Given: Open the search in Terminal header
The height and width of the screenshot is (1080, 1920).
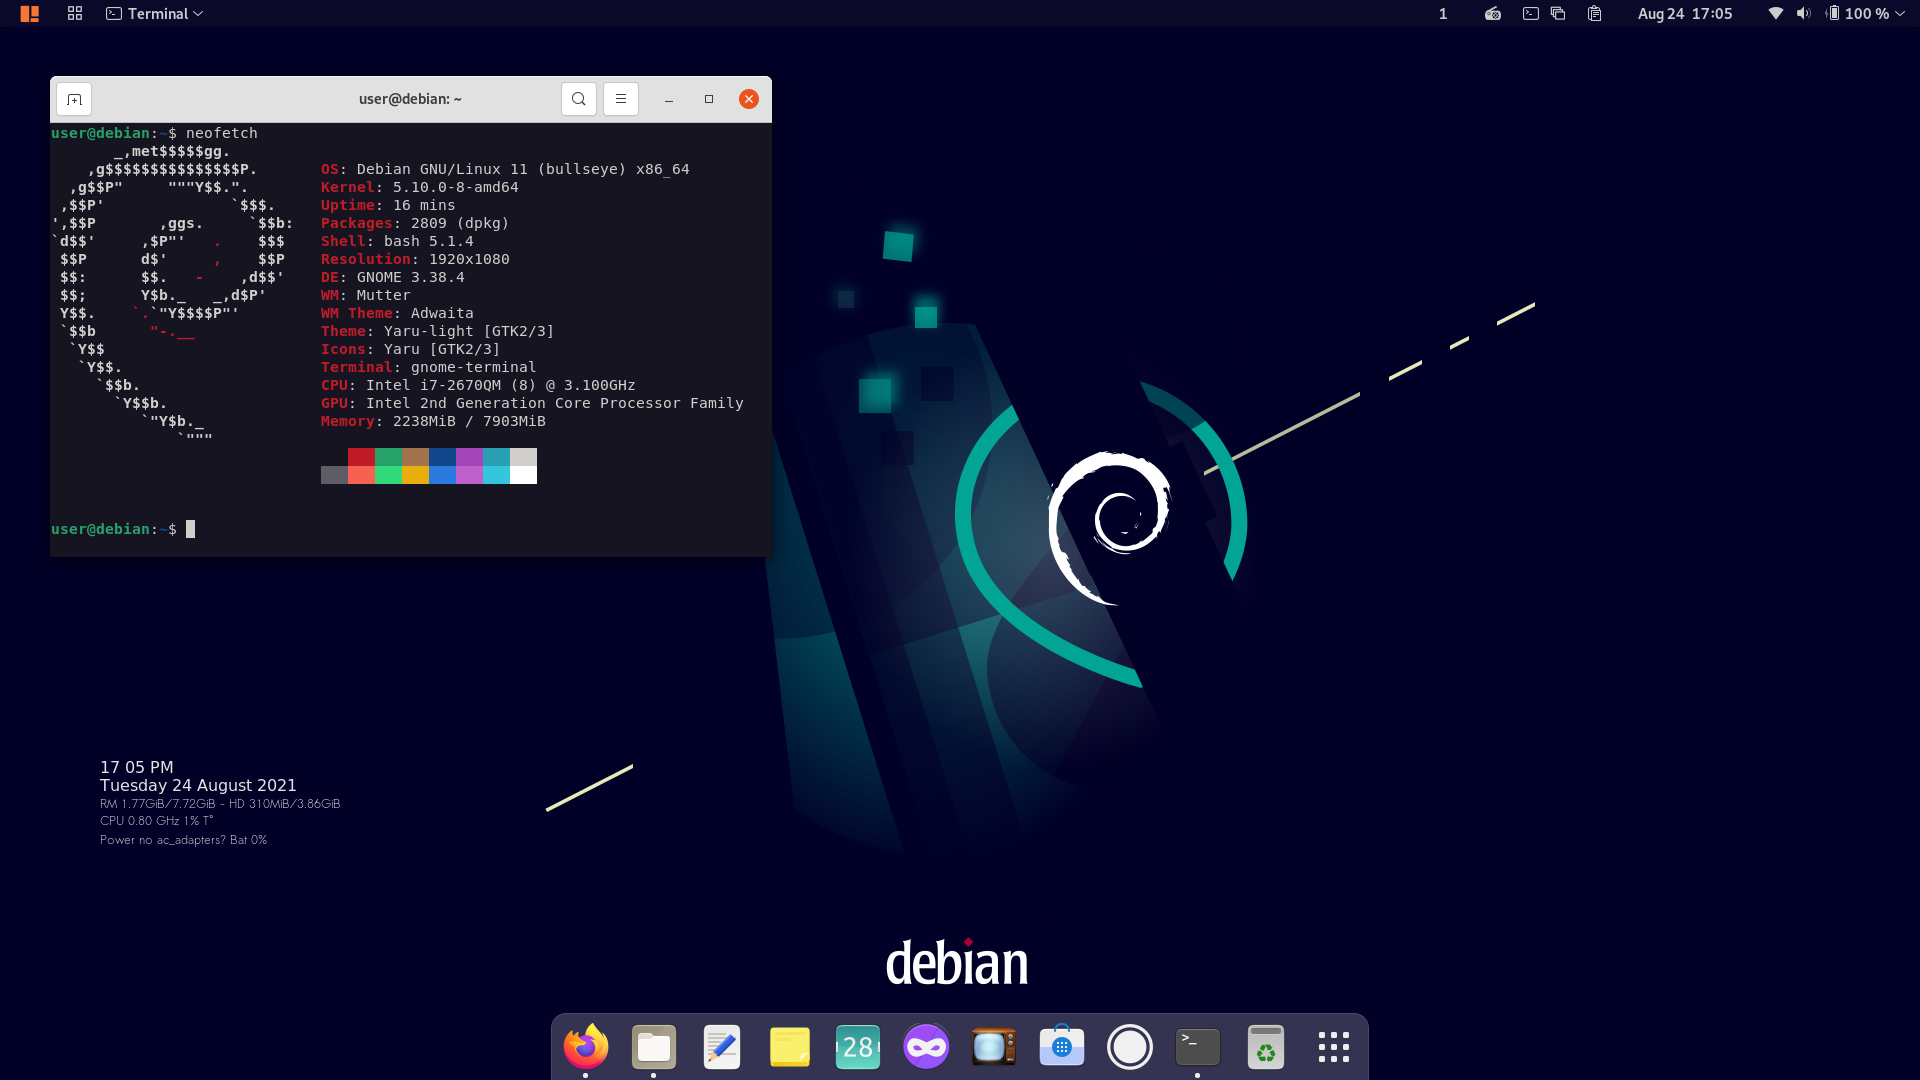Looking at the screenshot, I should [x=579, y=99].
